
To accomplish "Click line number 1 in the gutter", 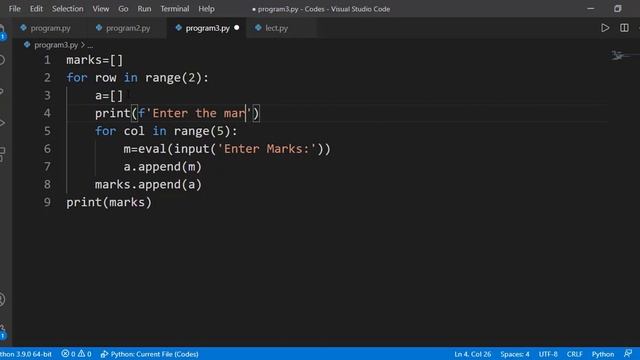I will pos(47,60).
